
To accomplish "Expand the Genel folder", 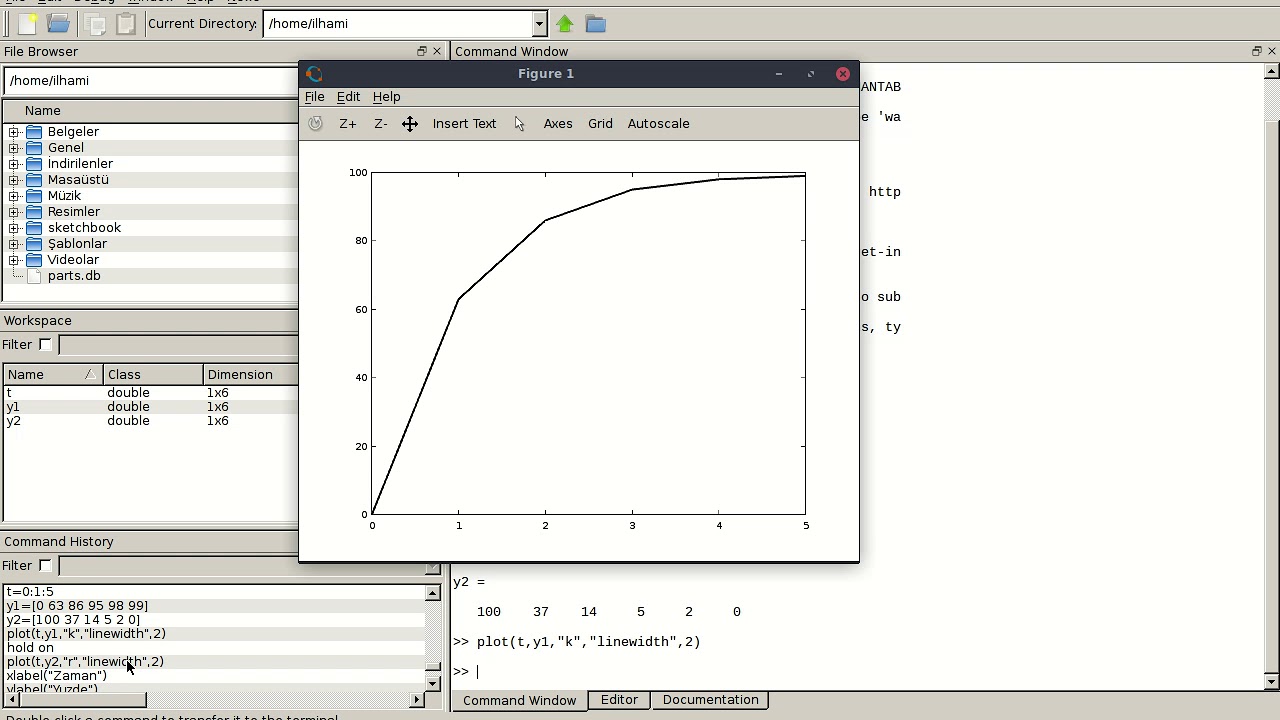I will 14,148.
